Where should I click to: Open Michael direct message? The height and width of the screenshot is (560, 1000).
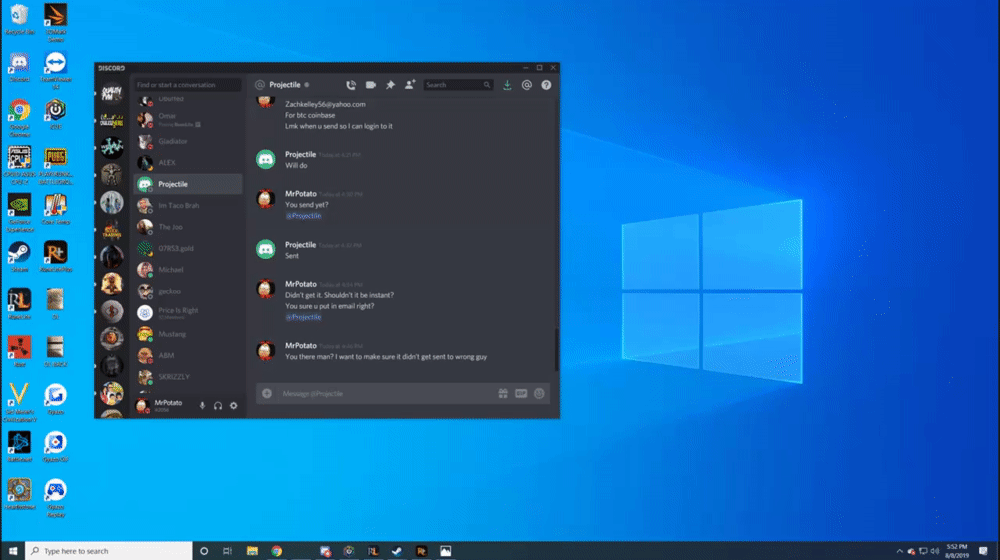point(188,270)
